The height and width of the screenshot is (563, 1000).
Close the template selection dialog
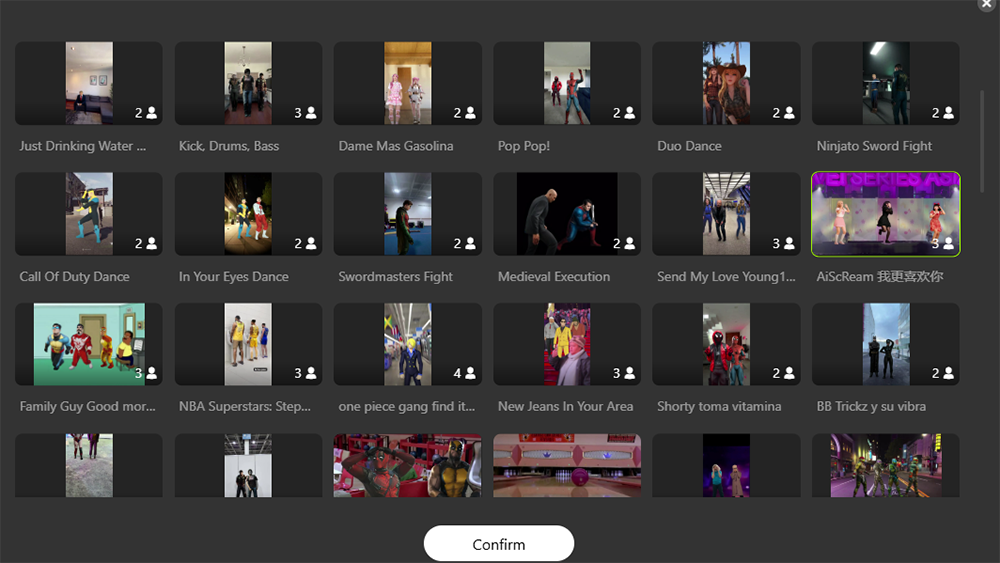[x=987, y=4]
